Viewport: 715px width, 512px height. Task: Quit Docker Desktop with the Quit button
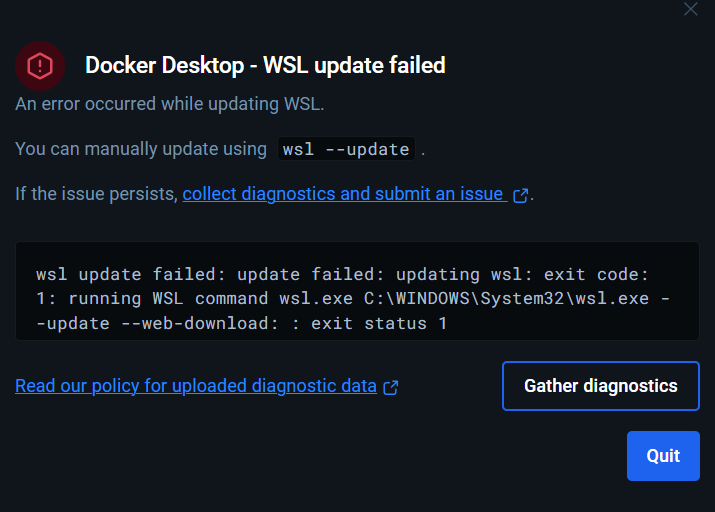pyautogui.click(x=663, y=456)
